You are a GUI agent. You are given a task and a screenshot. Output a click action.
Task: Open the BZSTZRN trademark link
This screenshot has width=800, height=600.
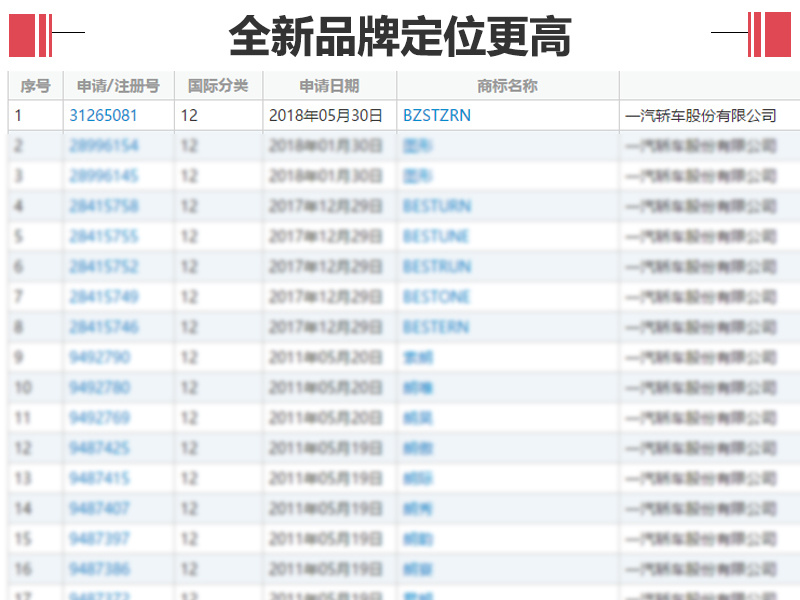click(x=437, y=115)
